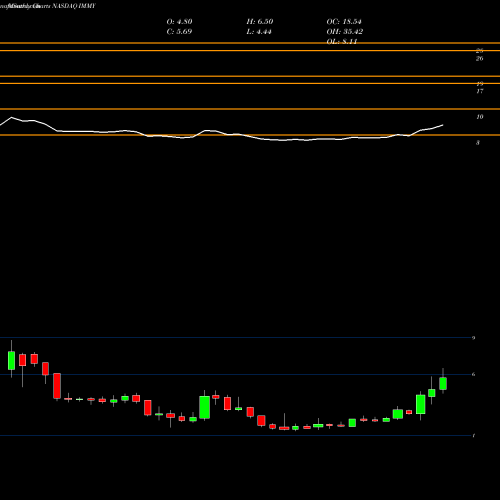The width and height of the screenshot is (500, 500).
Task: Click the right end of the white moving-average line
Action: point(443,125)
